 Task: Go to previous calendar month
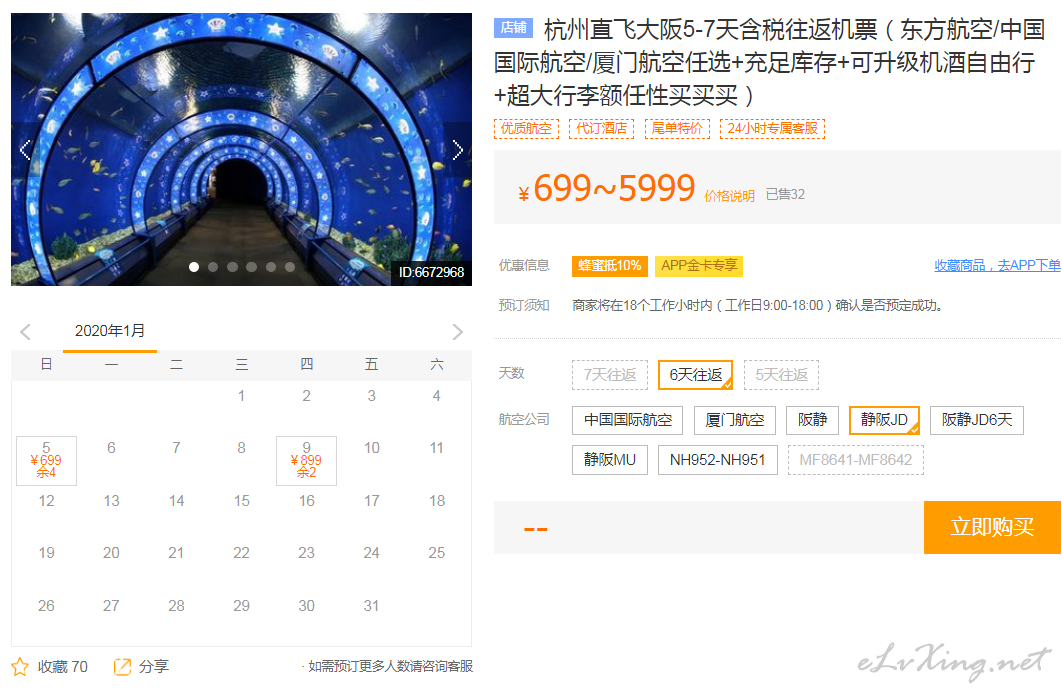click(x=26, y=331)
